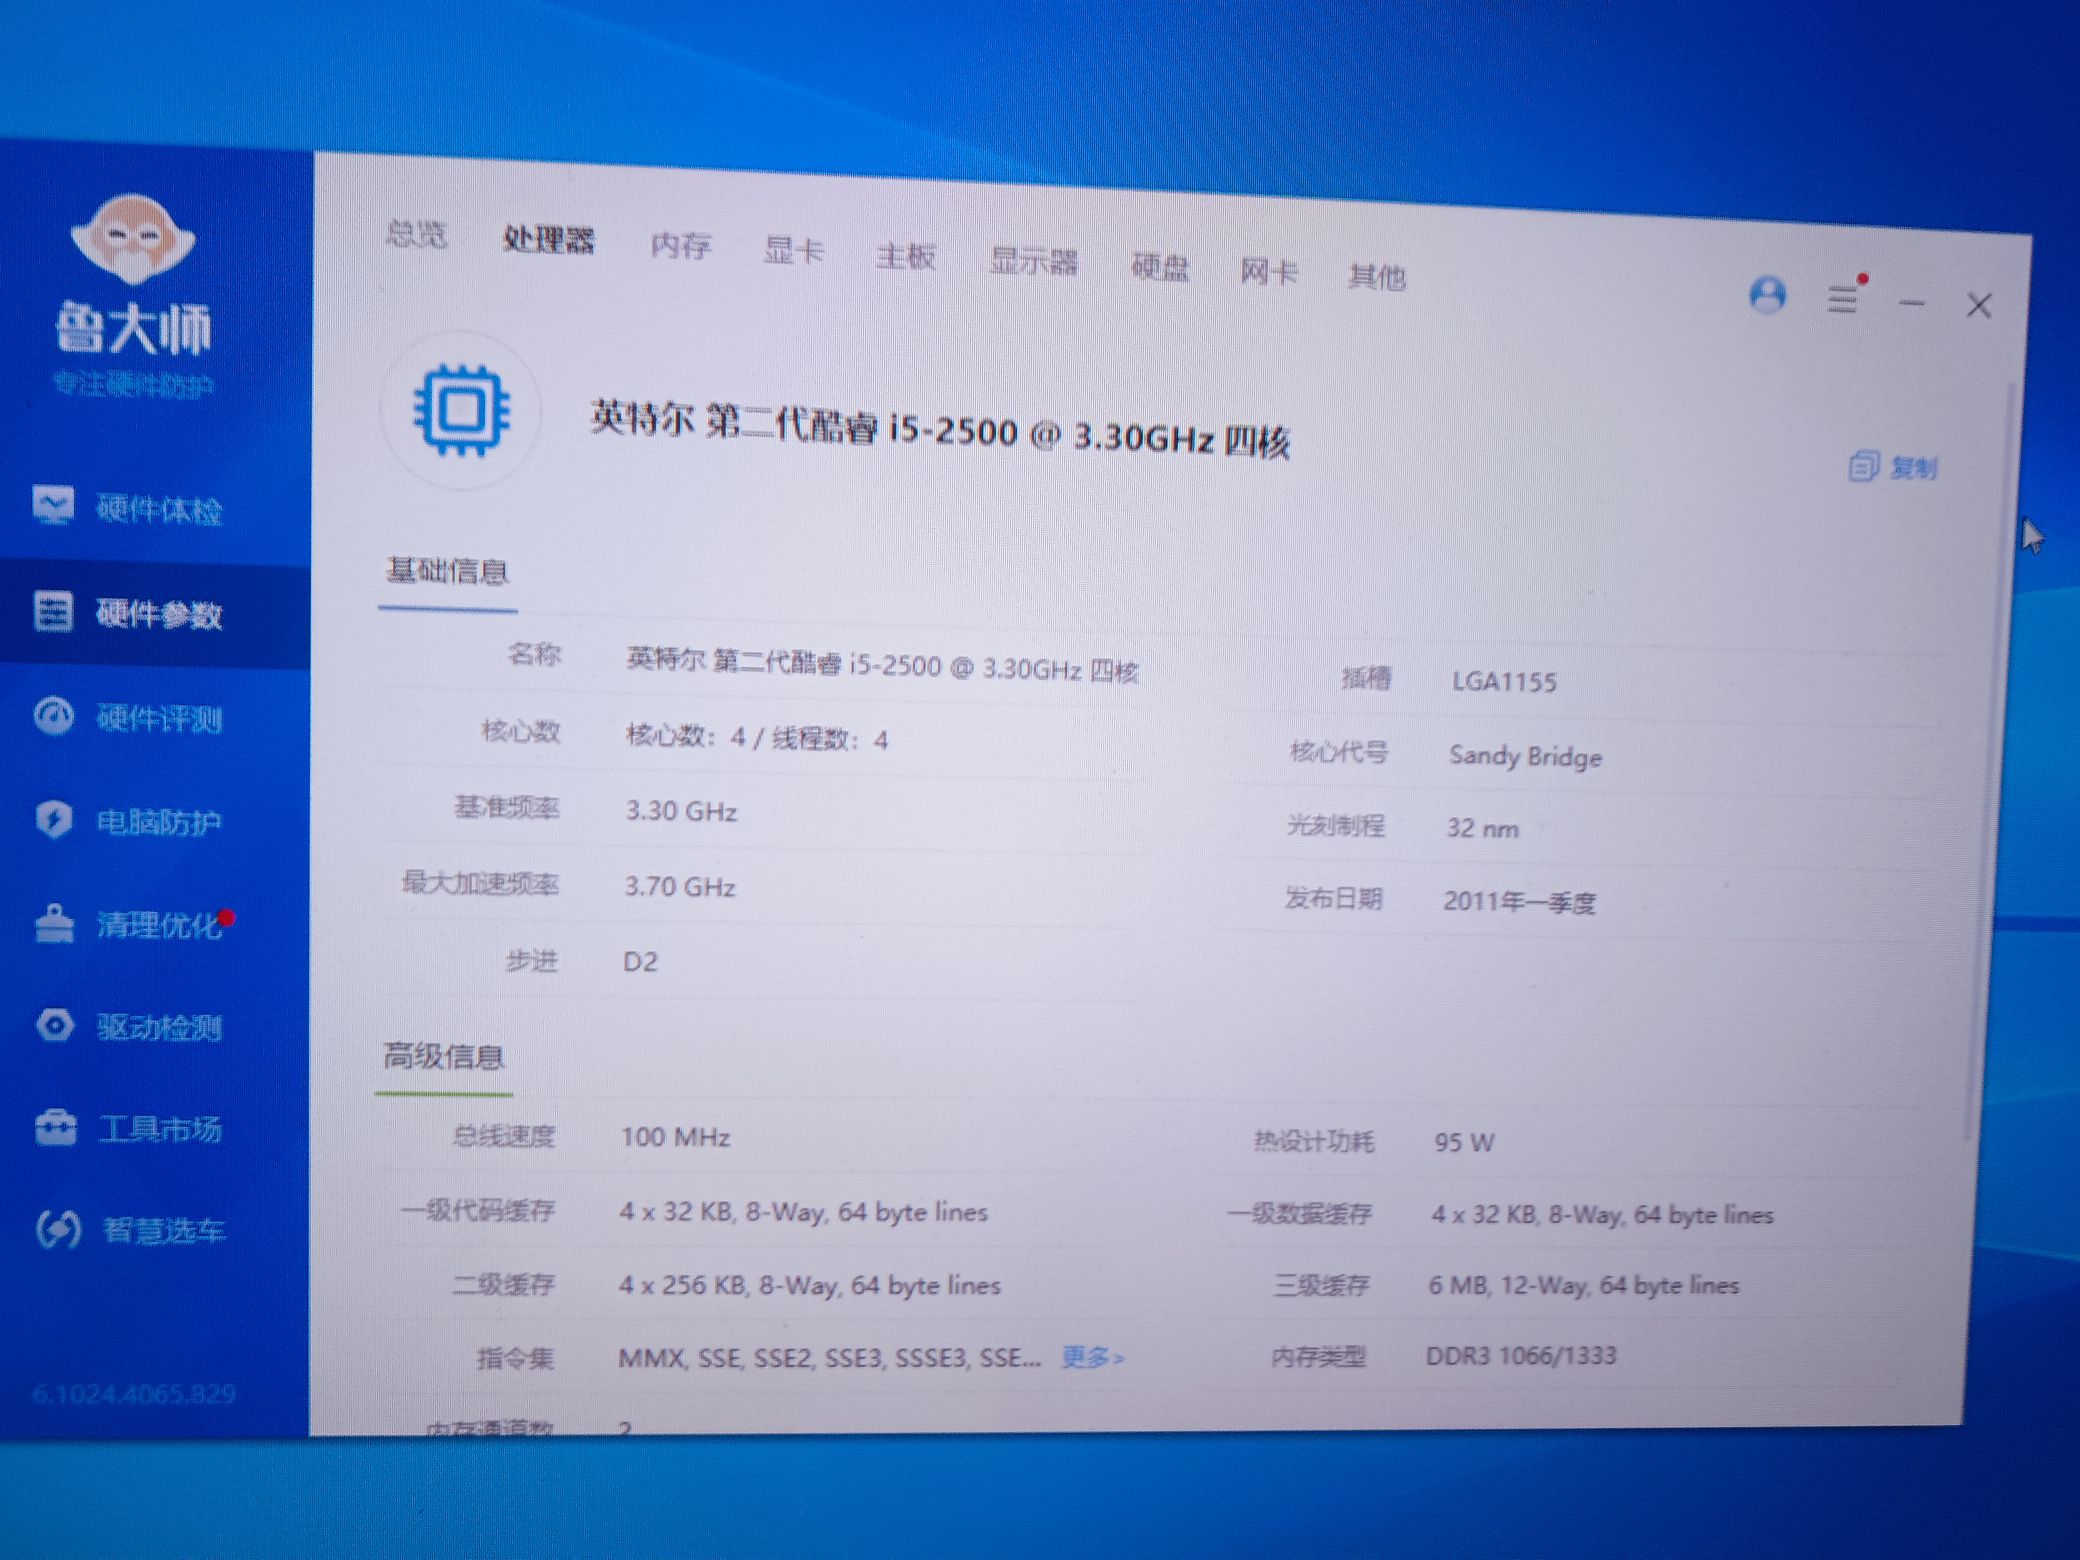Image resolution: width=2080 pixels, height=1560 pixels.
Task: Click the codename value Sandy Bridge
Action: 1525,757
